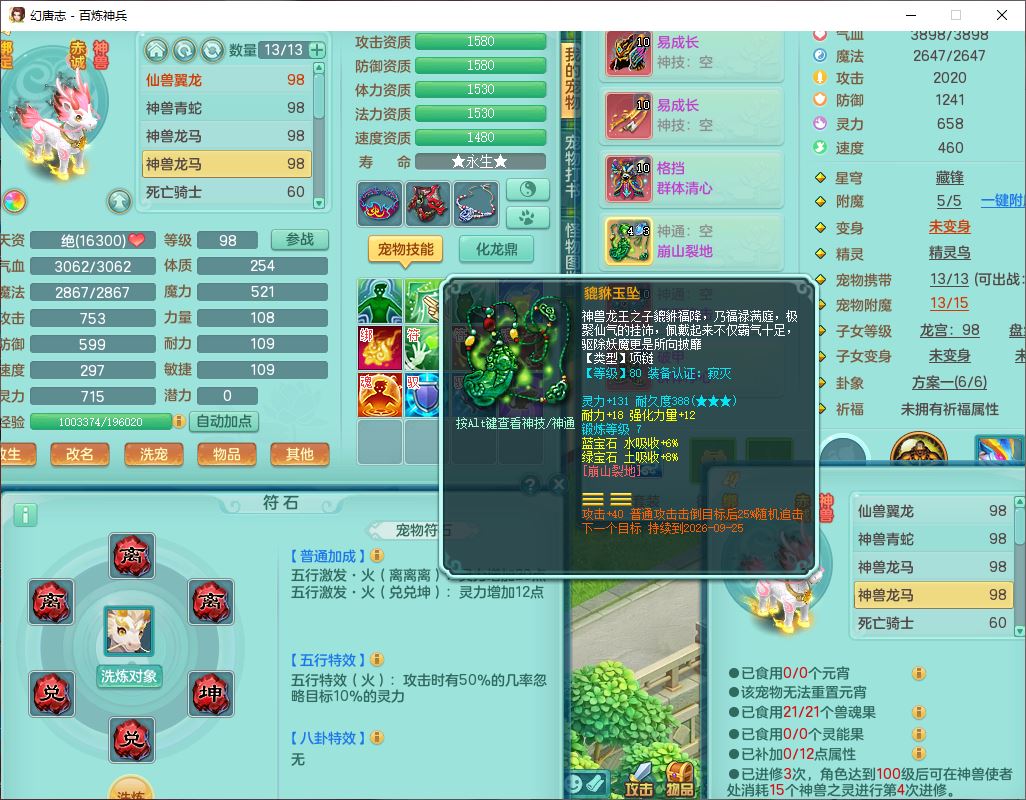Screen dimensions: 1026x800
Task: Click coin icon beside 已食用21/21个兽魂果
Action: (x=919, y=712)
